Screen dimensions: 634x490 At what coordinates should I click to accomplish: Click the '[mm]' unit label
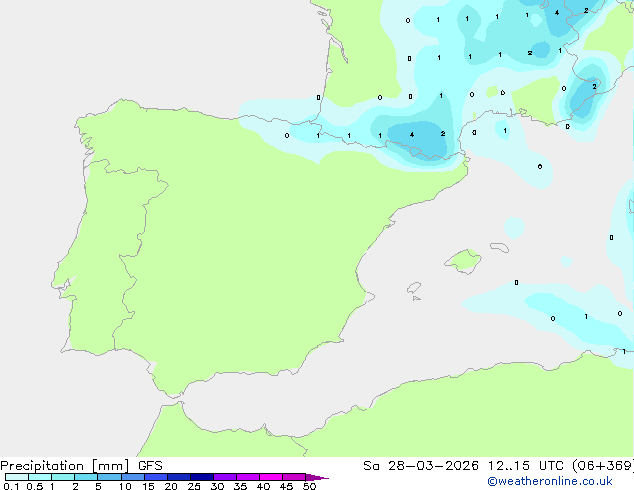coord(110,466)
